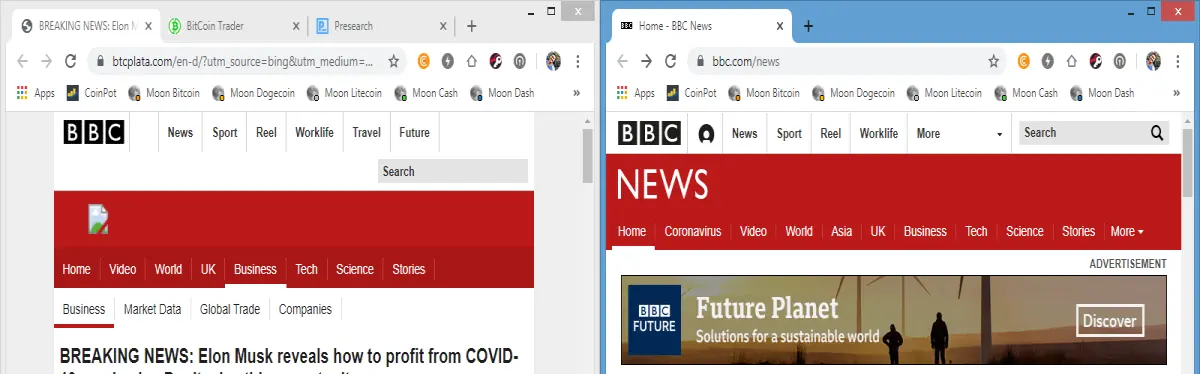Open Coronavirus section on BBC News
The image size is (1200, 374).
click(x=693, y=231)
